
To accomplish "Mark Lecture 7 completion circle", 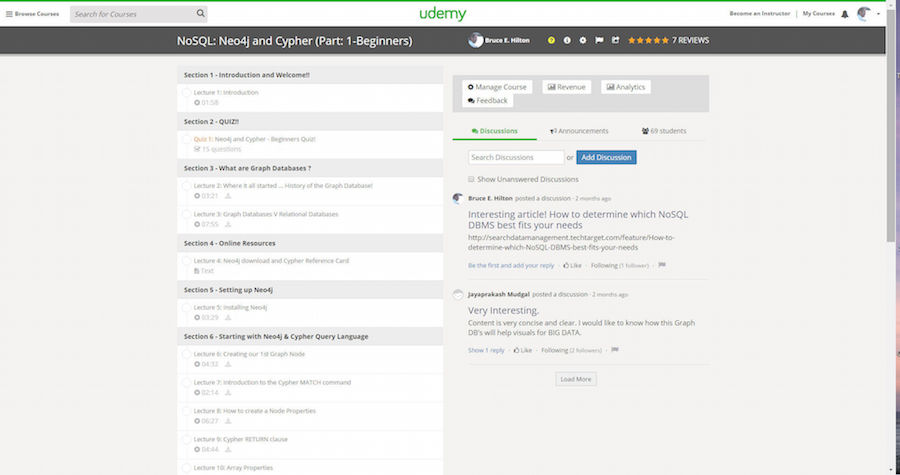I will click(186, 383).
